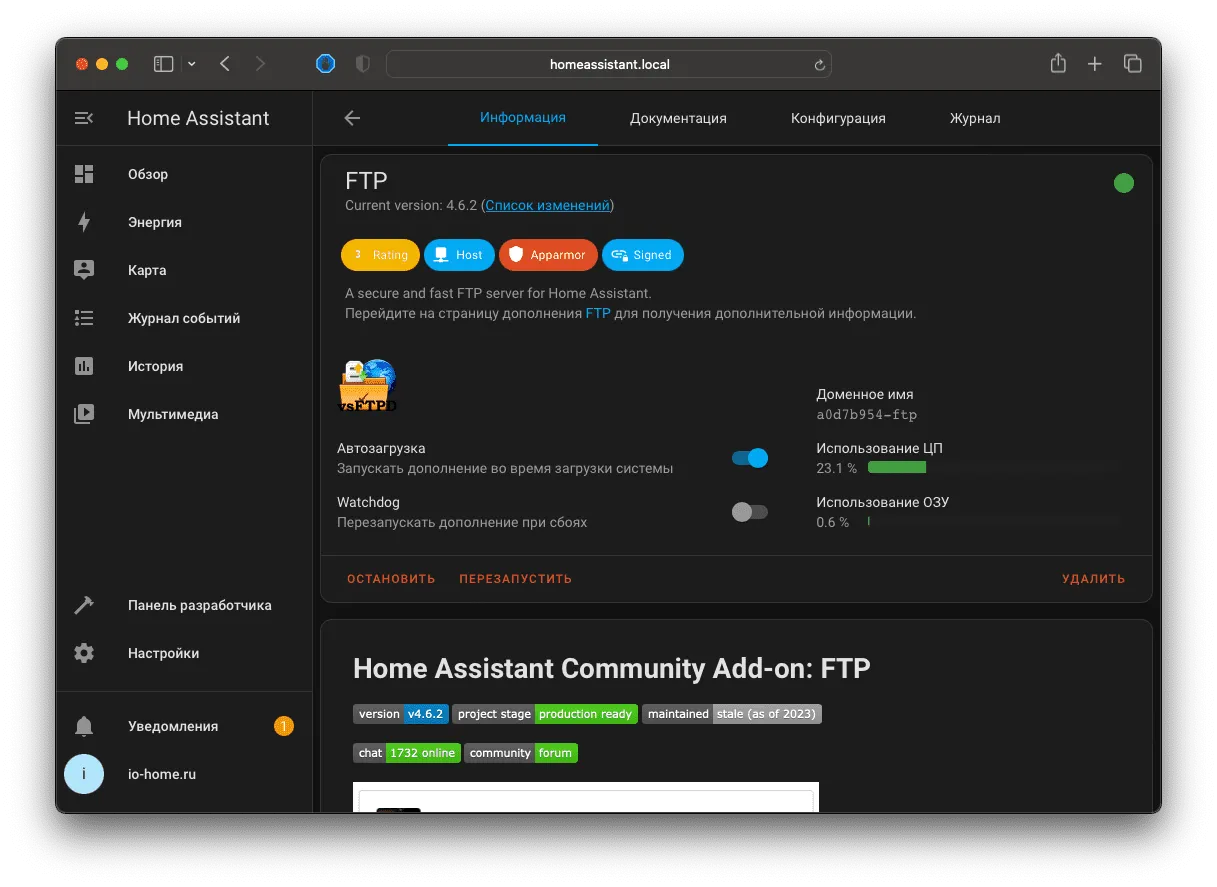Image resolution: width=1217 pixels, height=887 pixels.
Task: Click Safari sidebar toggle icon
Action: [164, 64]
